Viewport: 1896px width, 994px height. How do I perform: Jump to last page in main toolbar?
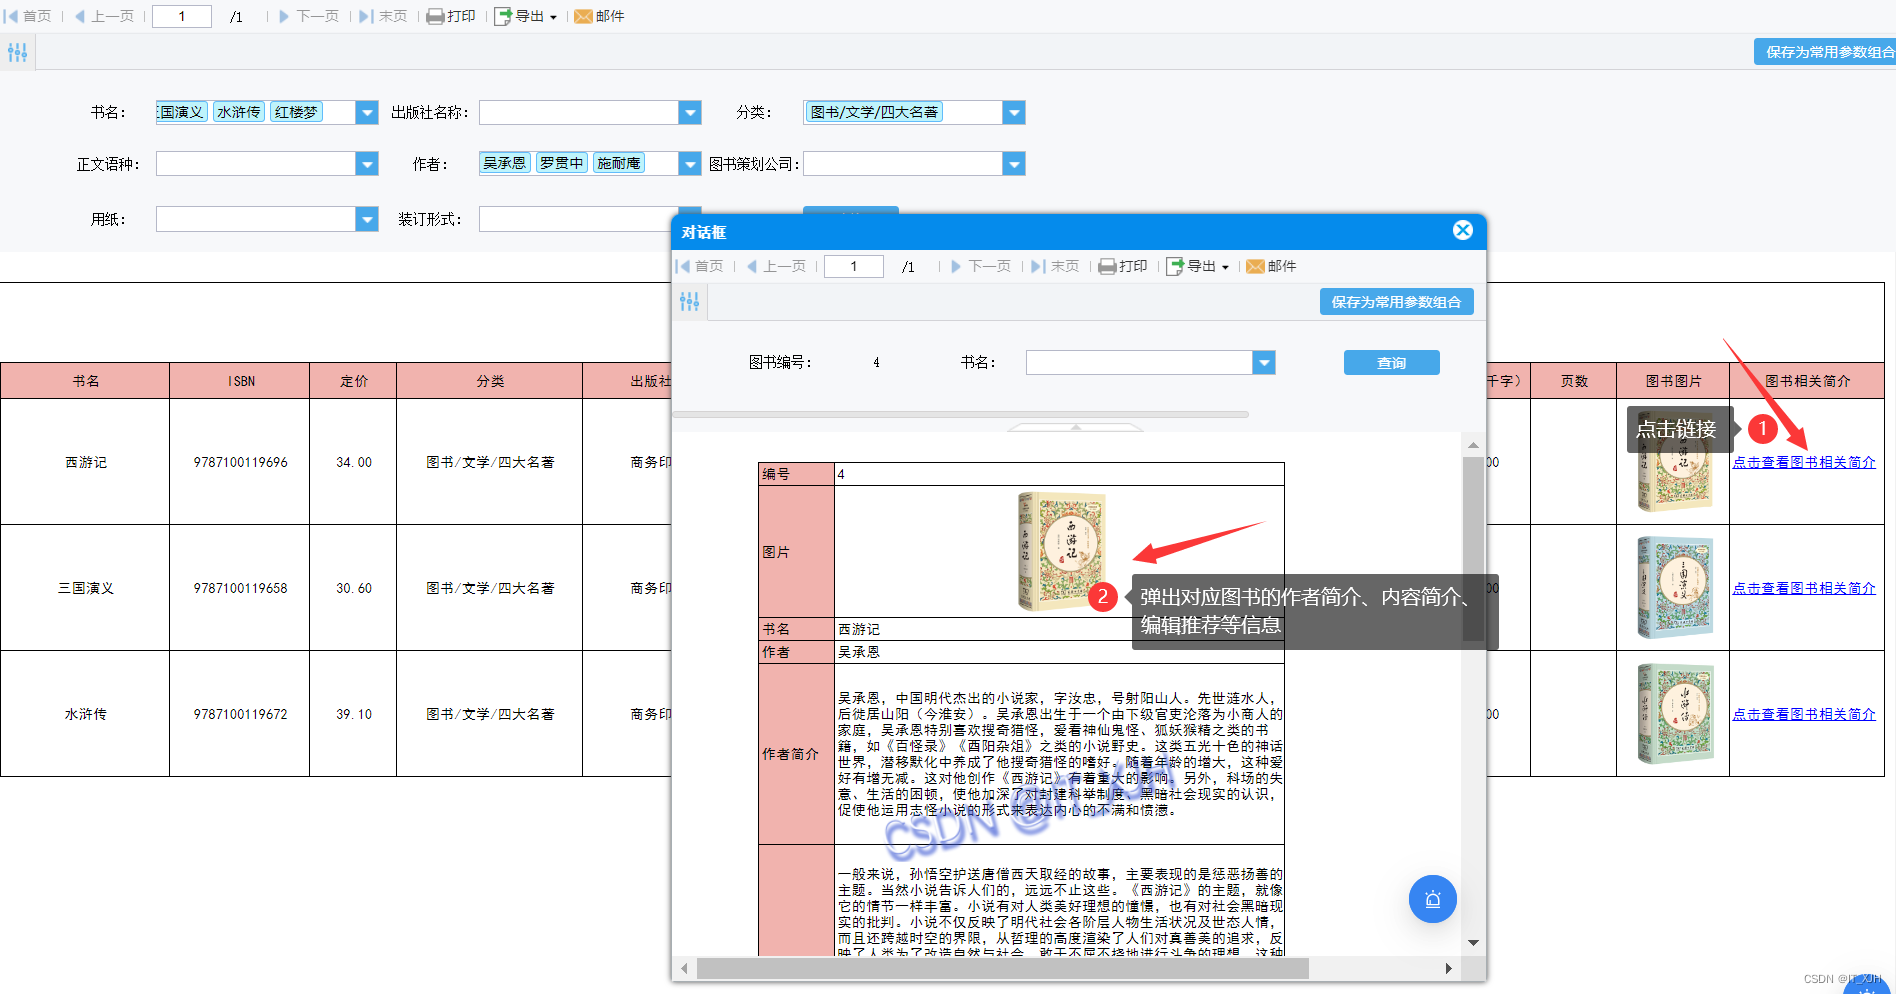[383, 16]
